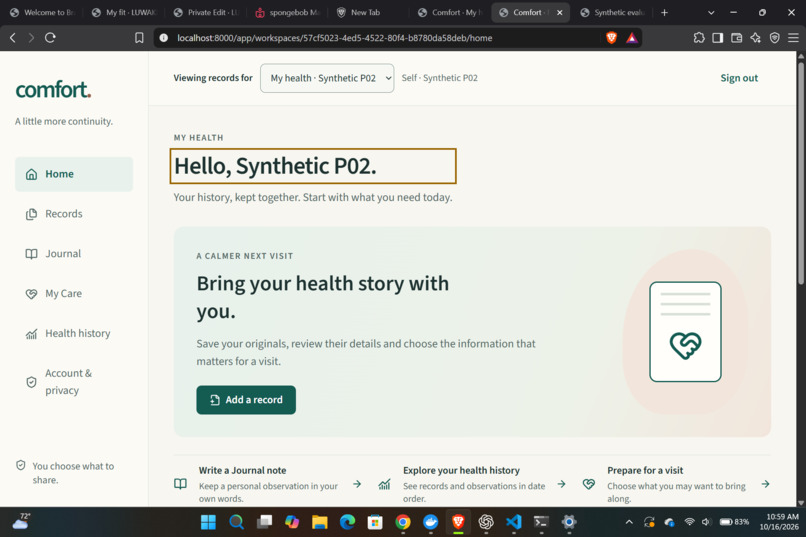Click the address bar URL
The width and height of the screenshot is (806, 537).
pos(335,38)
